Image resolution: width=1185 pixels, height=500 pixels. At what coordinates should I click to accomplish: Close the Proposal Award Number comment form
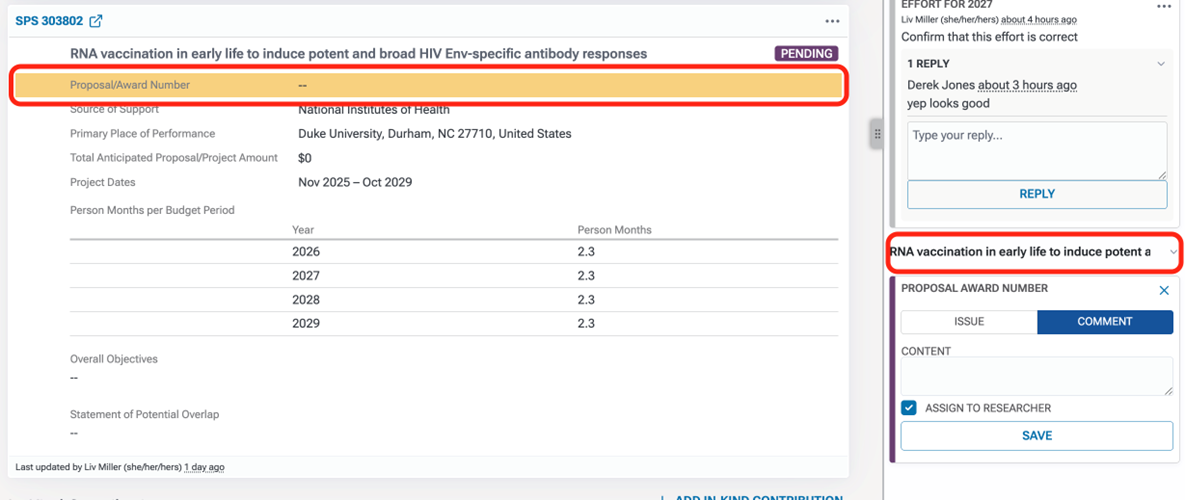(x=1164, y=290)
